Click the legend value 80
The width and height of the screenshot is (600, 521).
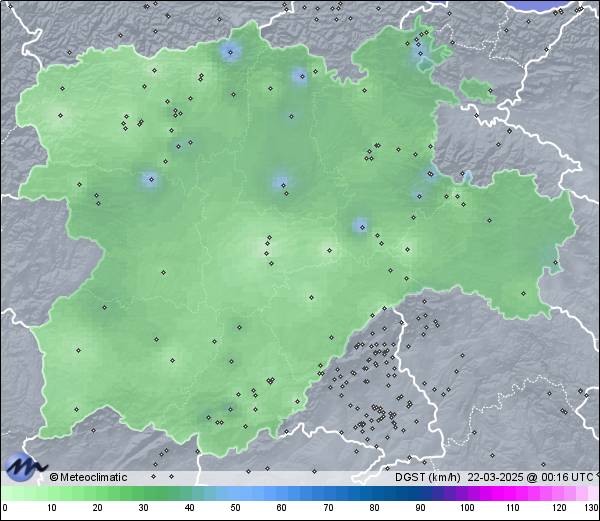[374, 508]
